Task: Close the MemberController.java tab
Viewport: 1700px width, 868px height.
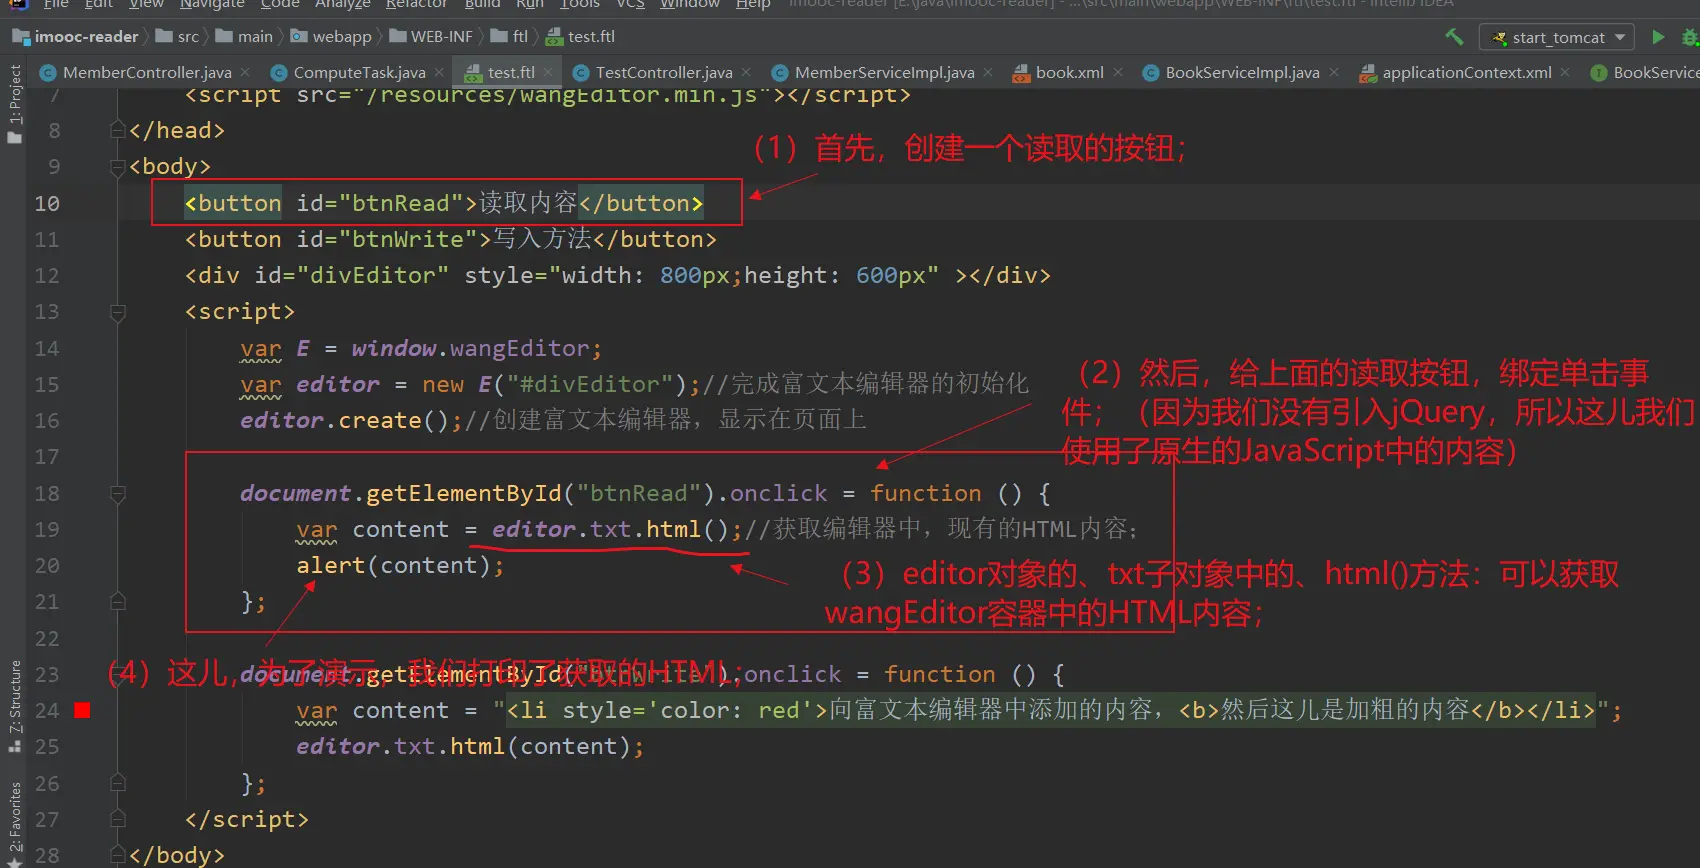Action: 246,72
